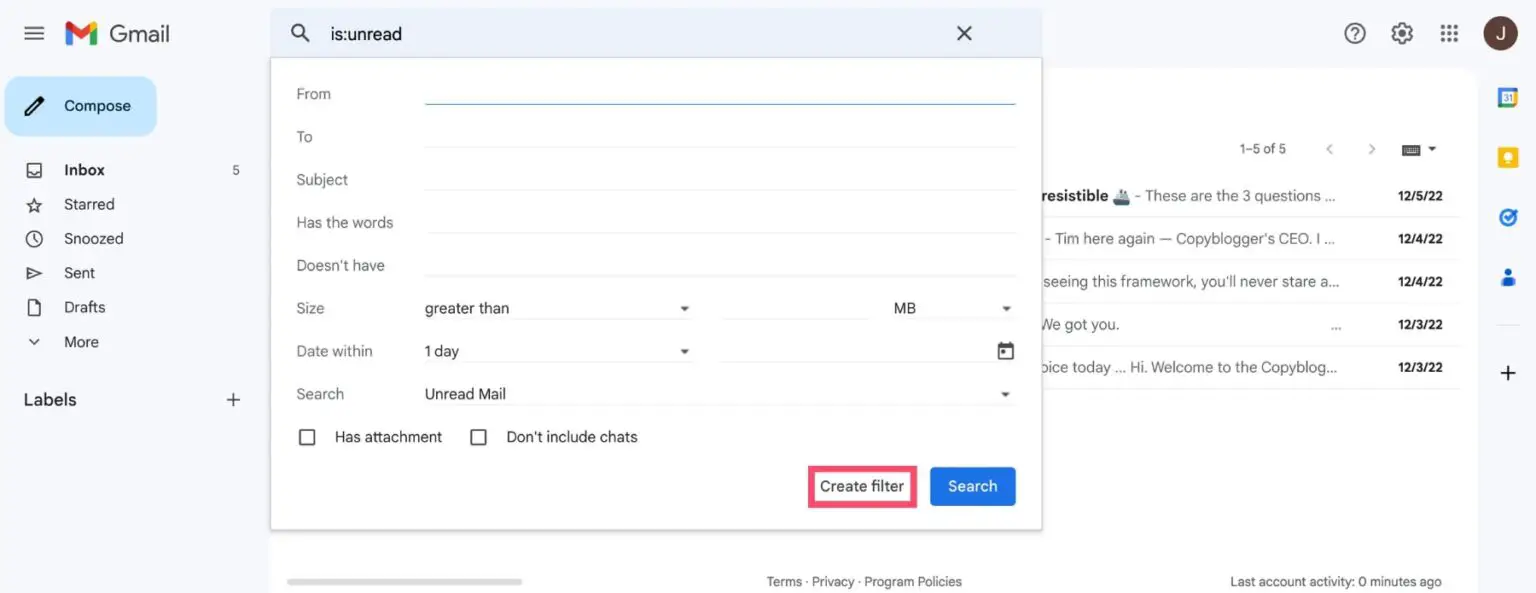This screenshot has height=593, width=1536.
Task: Open Google Tasks in side panel
Action: (1508, 218)
